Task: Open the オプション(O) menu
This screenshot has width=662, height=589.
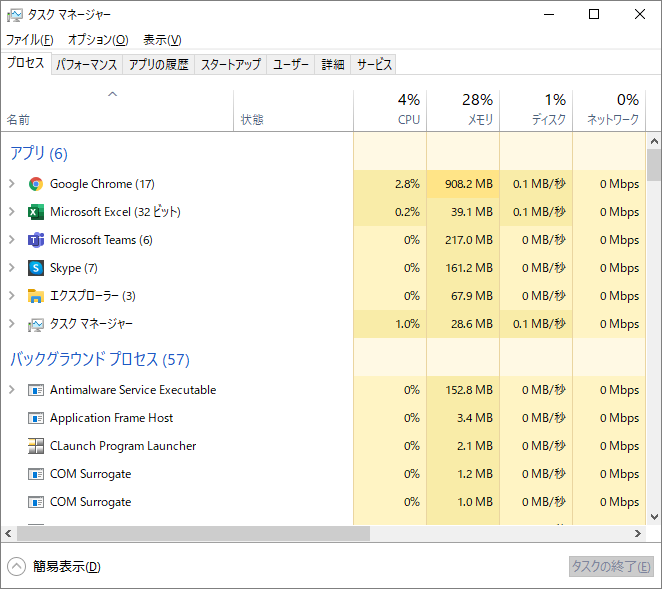Action: tap(98, 40)
